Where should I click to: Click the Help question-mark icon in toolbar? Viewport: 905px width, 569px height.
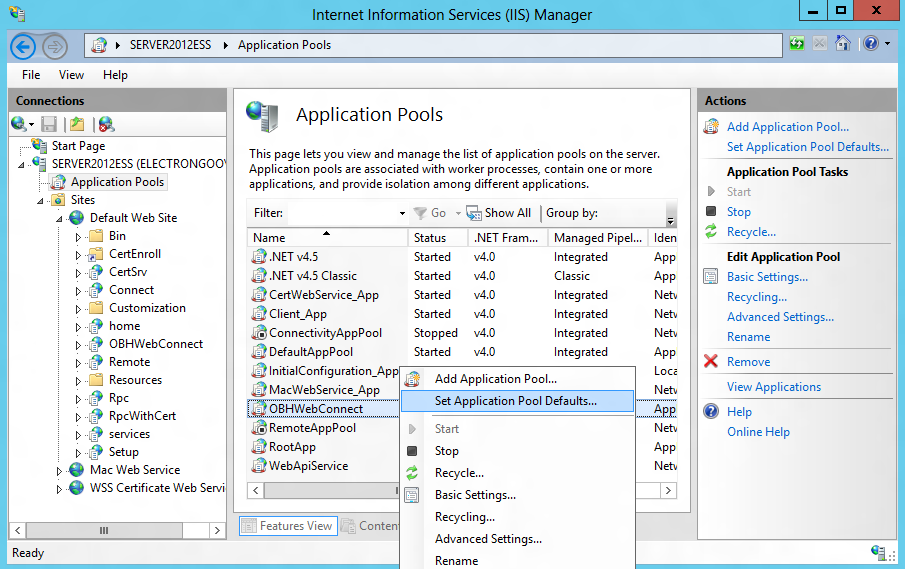point(871,44)
